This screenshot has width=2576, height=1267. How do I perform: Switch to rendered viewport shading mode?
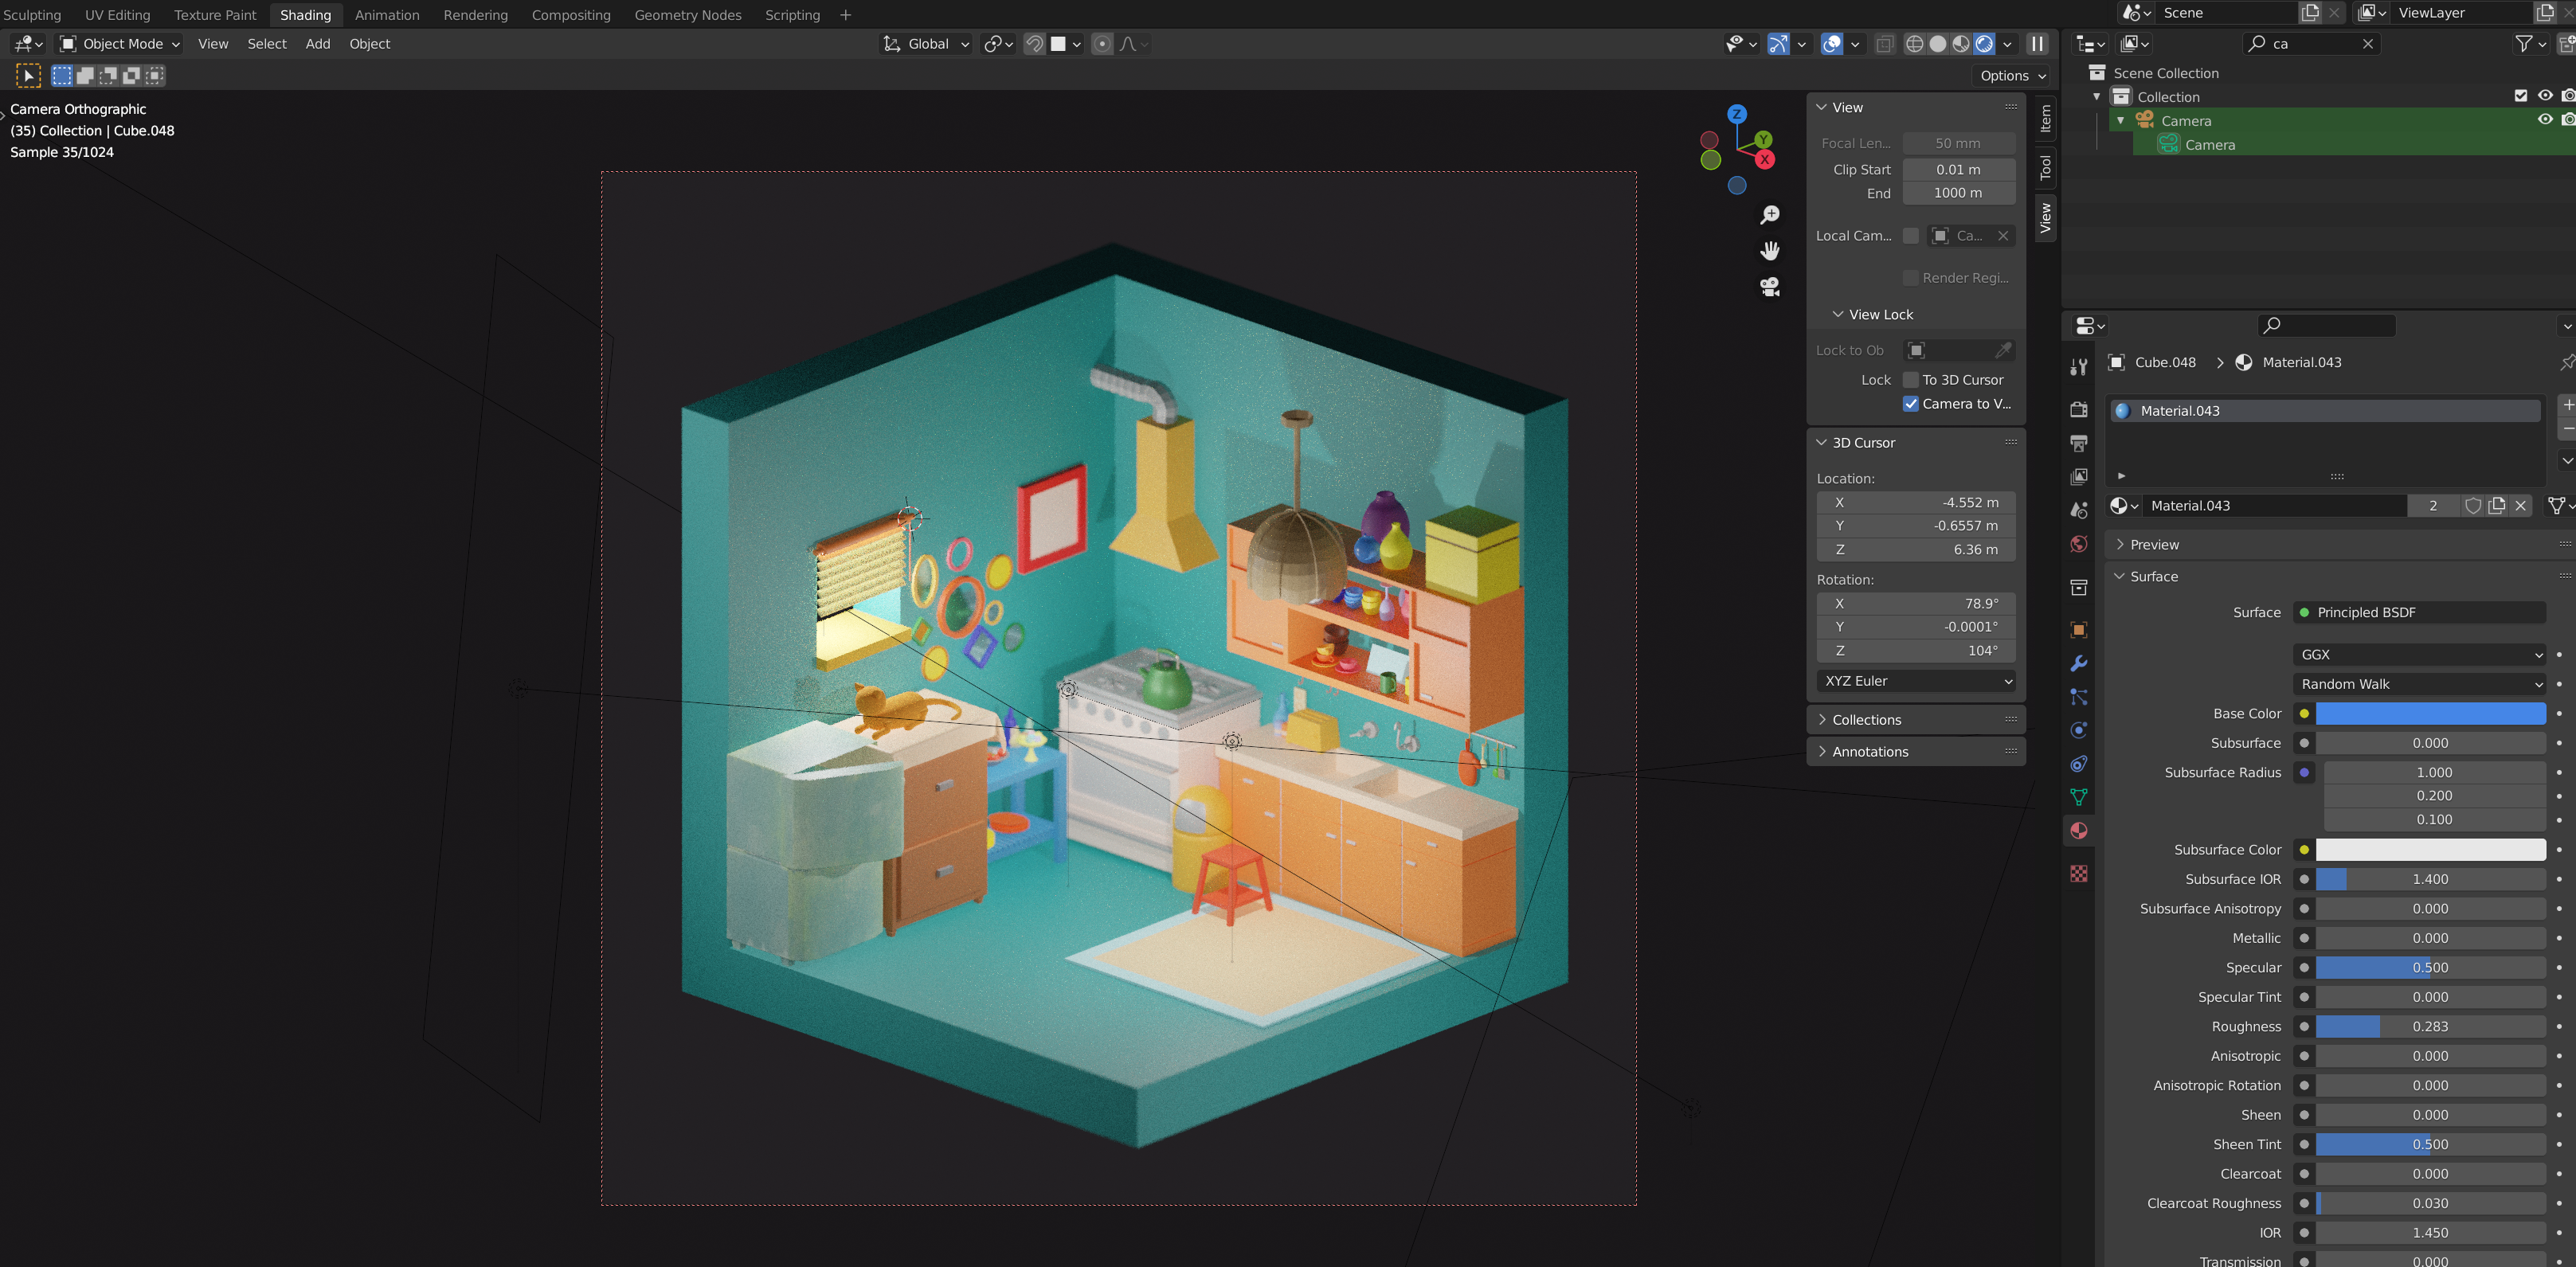[1985, 44]
